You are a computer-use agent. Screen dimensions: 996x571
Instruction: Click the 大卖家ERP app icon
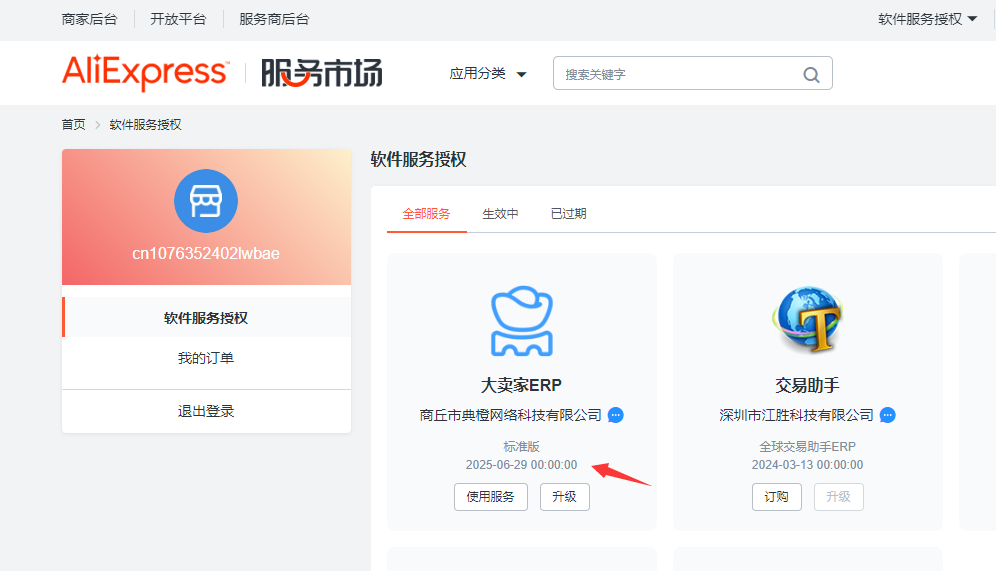(522, 321)
